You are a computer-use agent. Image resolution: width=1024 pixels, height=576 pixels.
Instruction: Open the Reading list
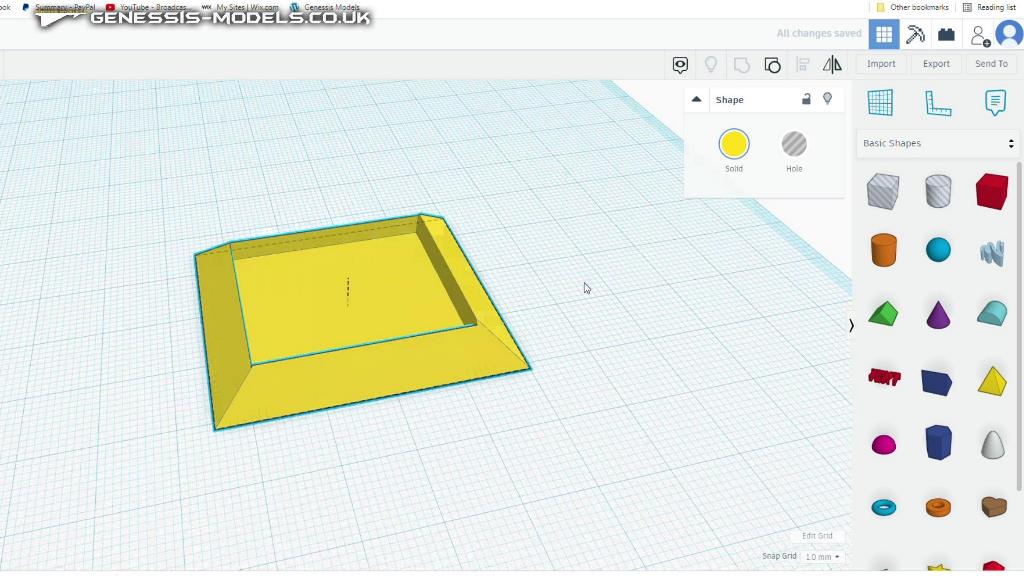(989, 7)
